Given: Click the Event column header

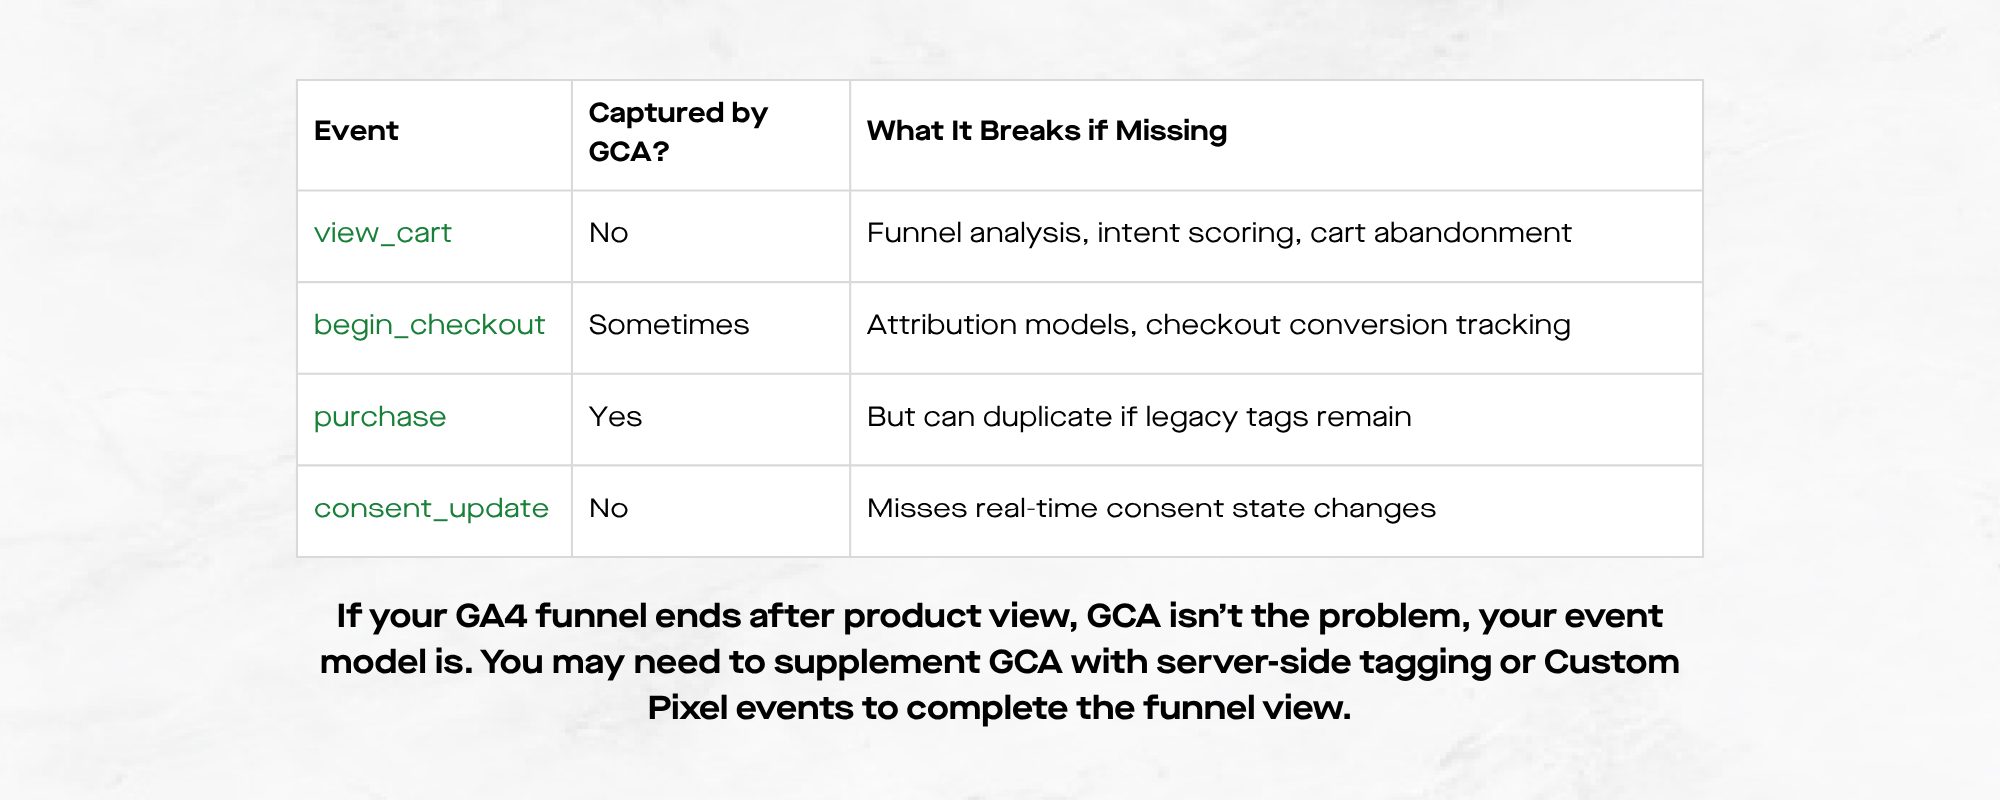Looking at the screenshot, I should coord(356,131).
